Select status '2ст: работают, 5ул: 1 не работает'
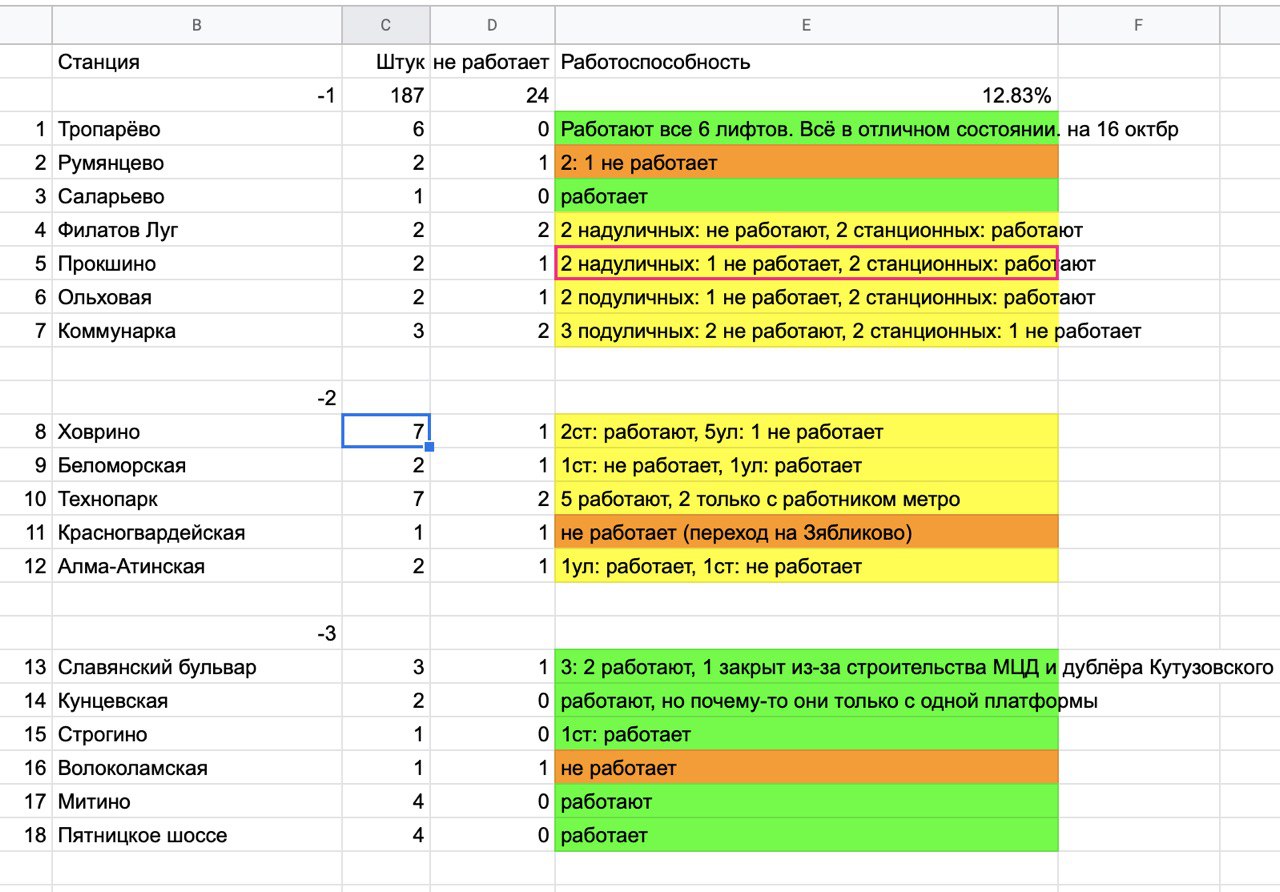Image resolution: width=1280 pixels, height=892 pixels. pyautogui.click(x=806, y=432)
